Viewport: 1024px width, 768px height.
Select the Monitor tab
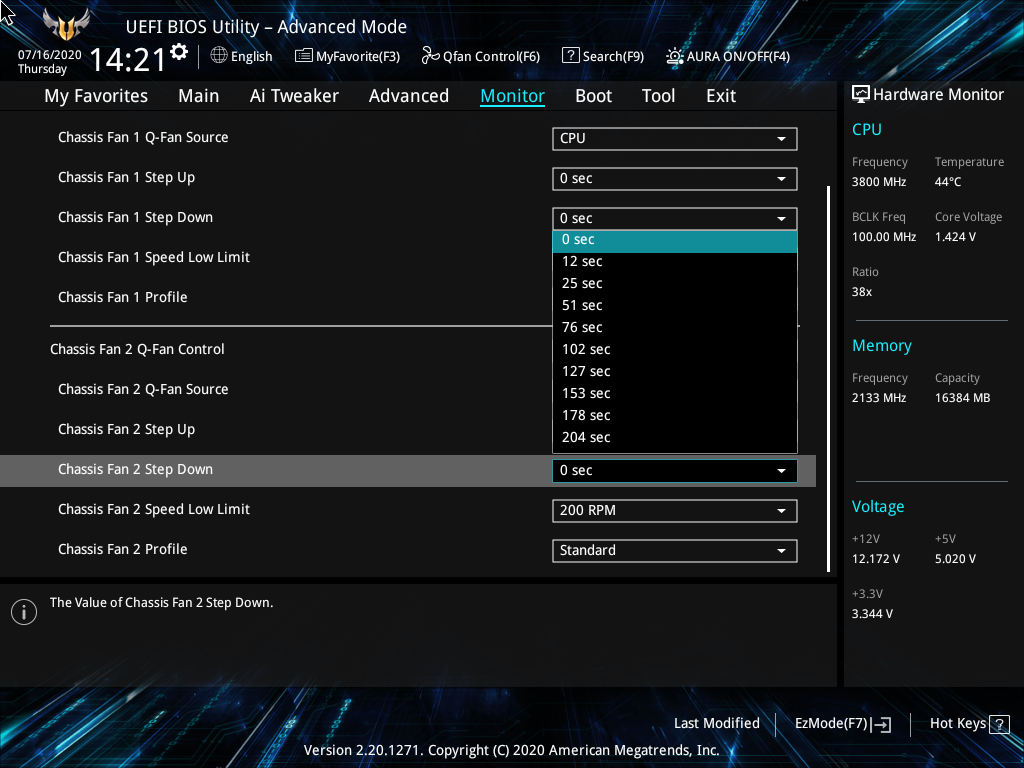pyautogui.click(x=513, y=96)
